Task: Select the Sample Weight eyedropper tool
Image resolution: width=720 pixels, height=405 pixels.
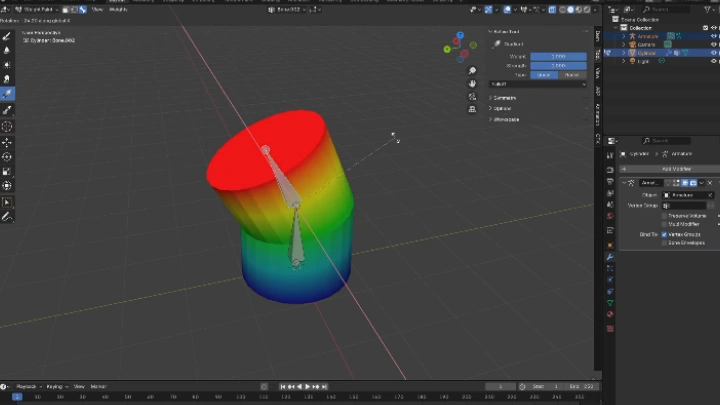Action: pyautogui.click(x=7, y=110)
